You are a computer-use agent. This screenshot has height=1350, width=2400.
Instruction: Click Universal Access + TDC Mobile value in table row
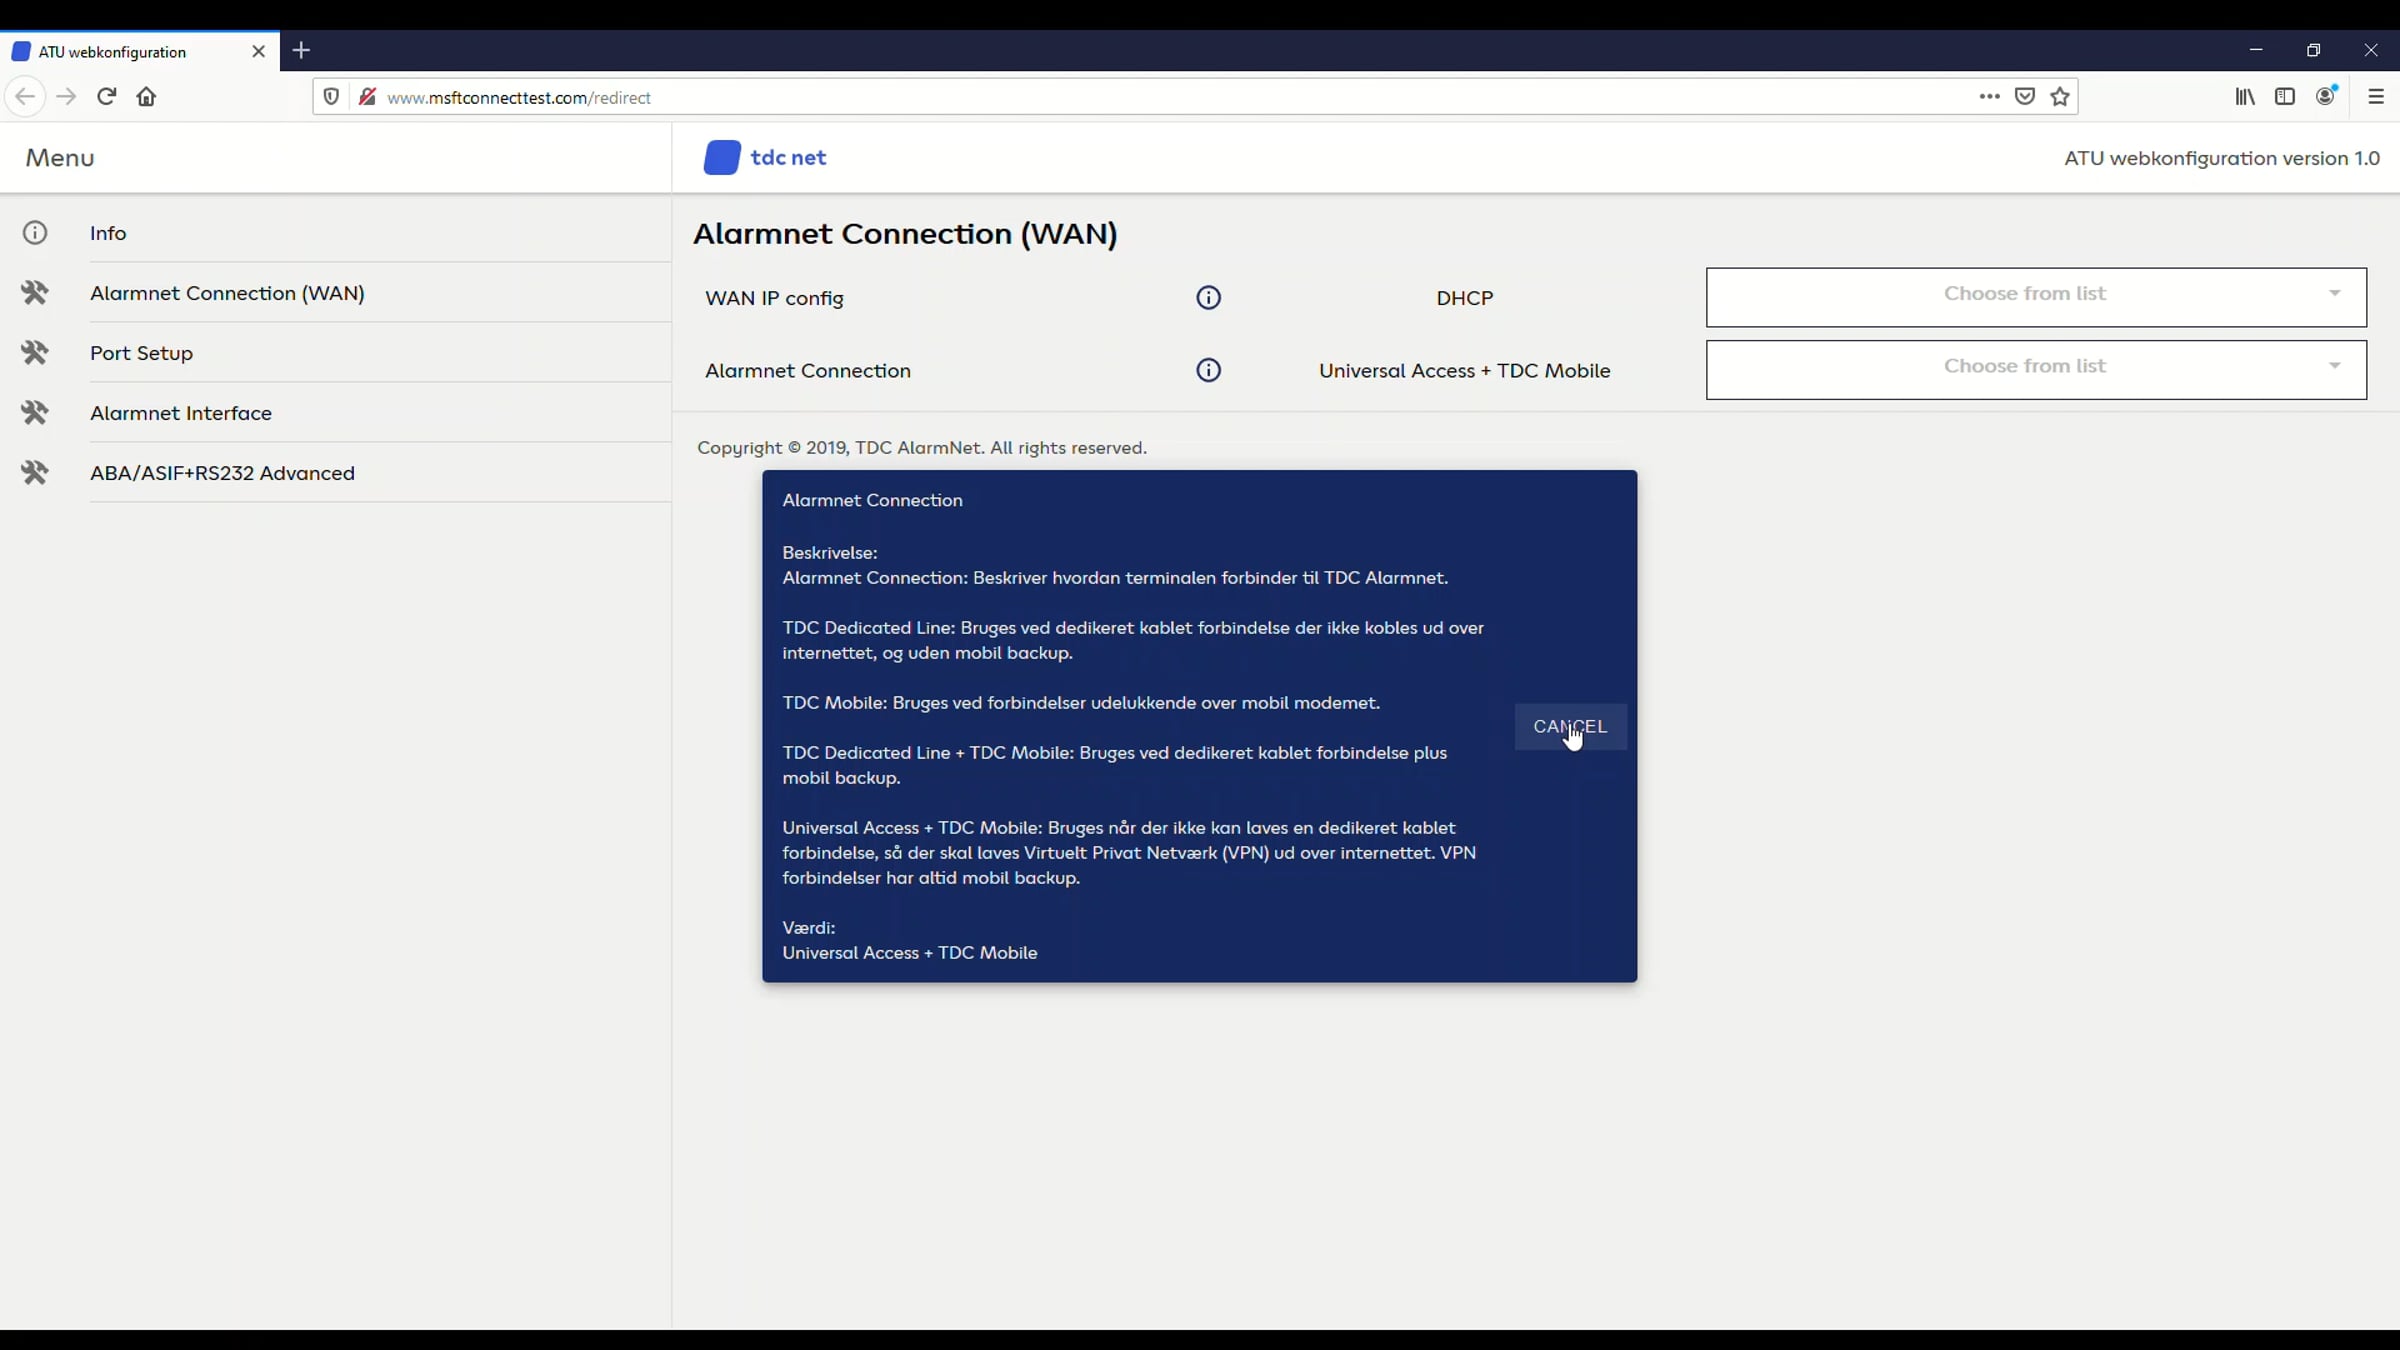(x=1464, y=371)
